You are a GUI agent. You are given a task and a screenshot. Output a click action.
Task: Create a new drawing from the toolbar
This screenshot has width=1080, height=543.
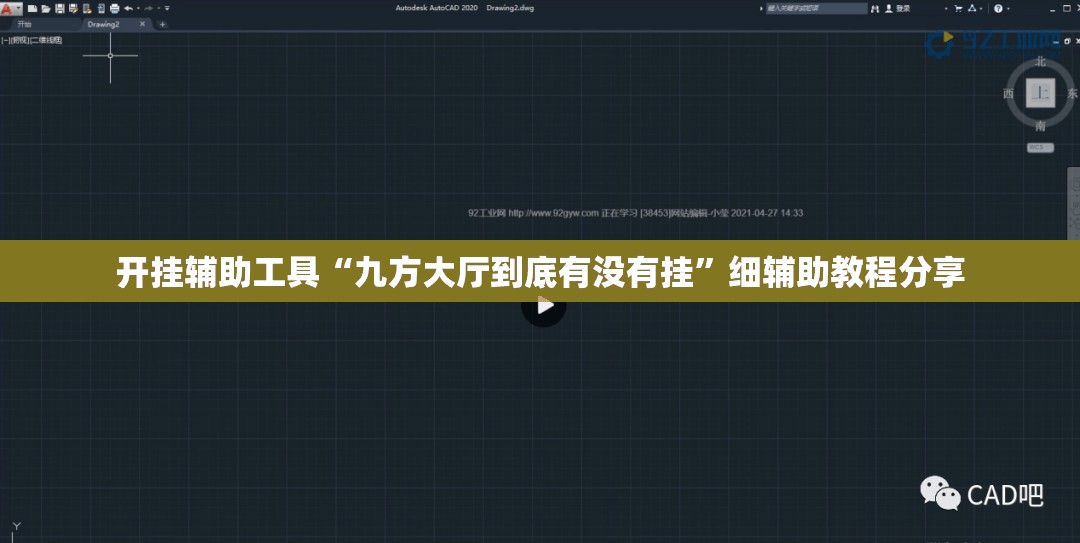[32, 8]
